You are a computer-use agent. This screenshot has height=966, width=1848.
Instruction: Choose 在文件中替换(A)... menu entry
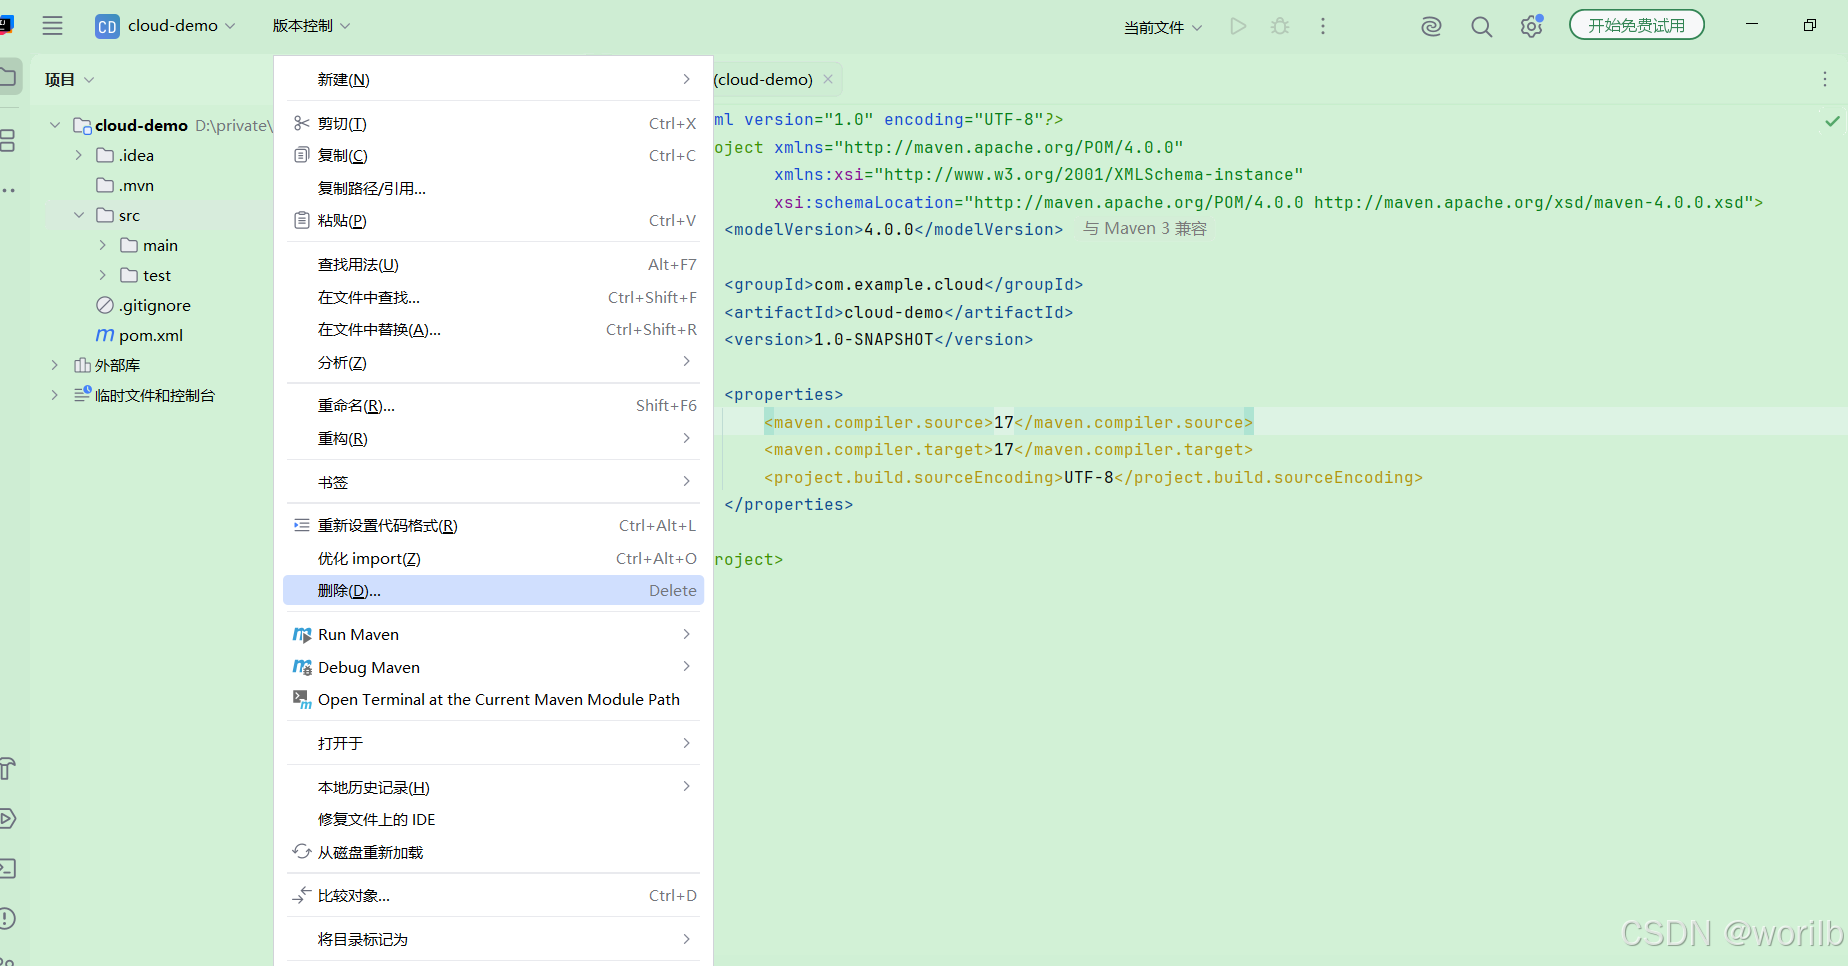(494, 329)
